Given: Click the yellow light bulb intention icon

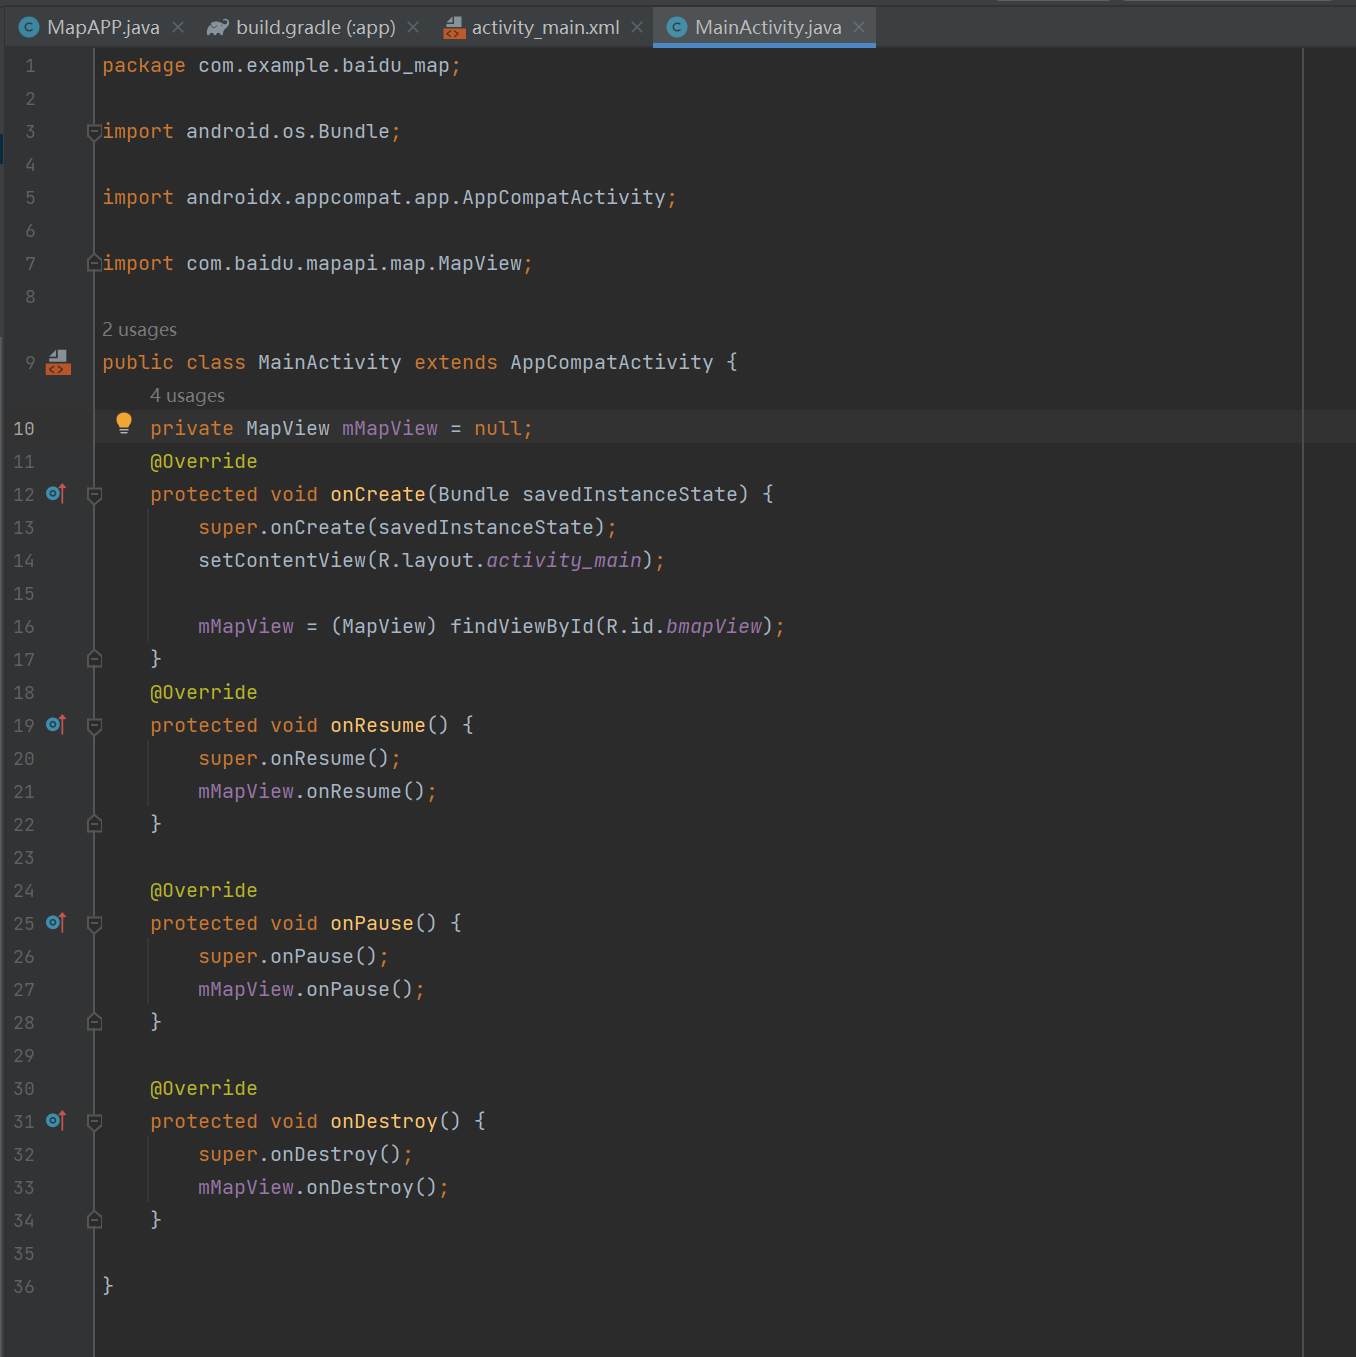Looking at the screenshot, I should 124,423.
